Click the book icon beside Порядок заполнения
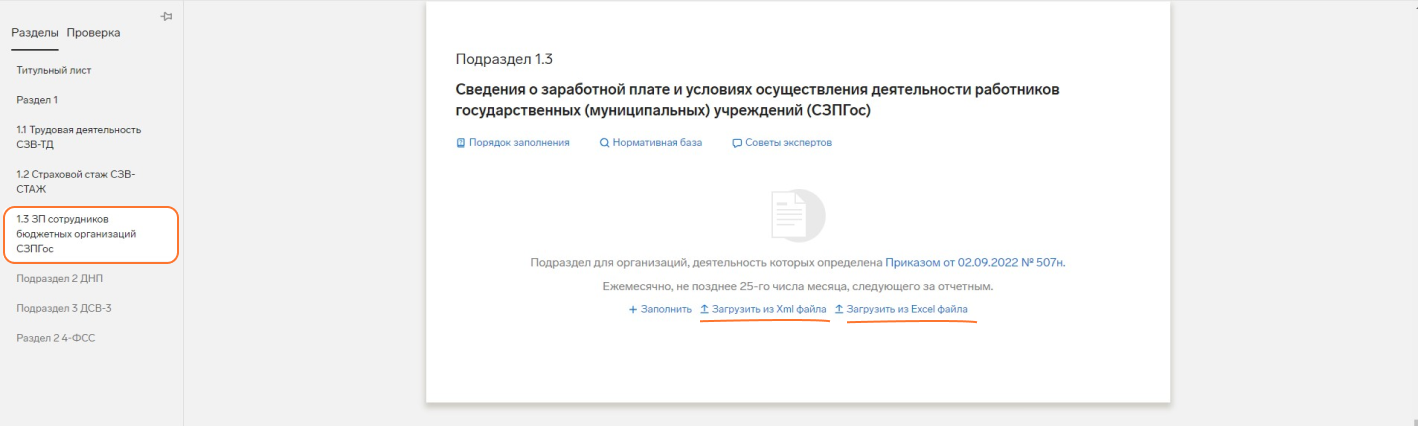This screenshot has height=426, width=1418. click(461, 143)
